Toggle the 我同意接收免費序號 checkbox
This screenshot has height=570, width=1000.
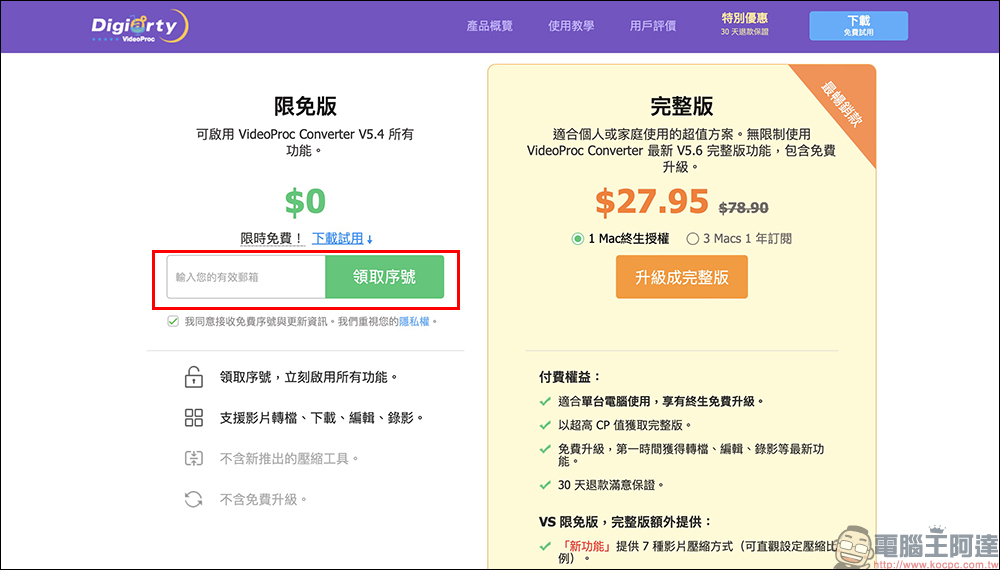point(174,322)
